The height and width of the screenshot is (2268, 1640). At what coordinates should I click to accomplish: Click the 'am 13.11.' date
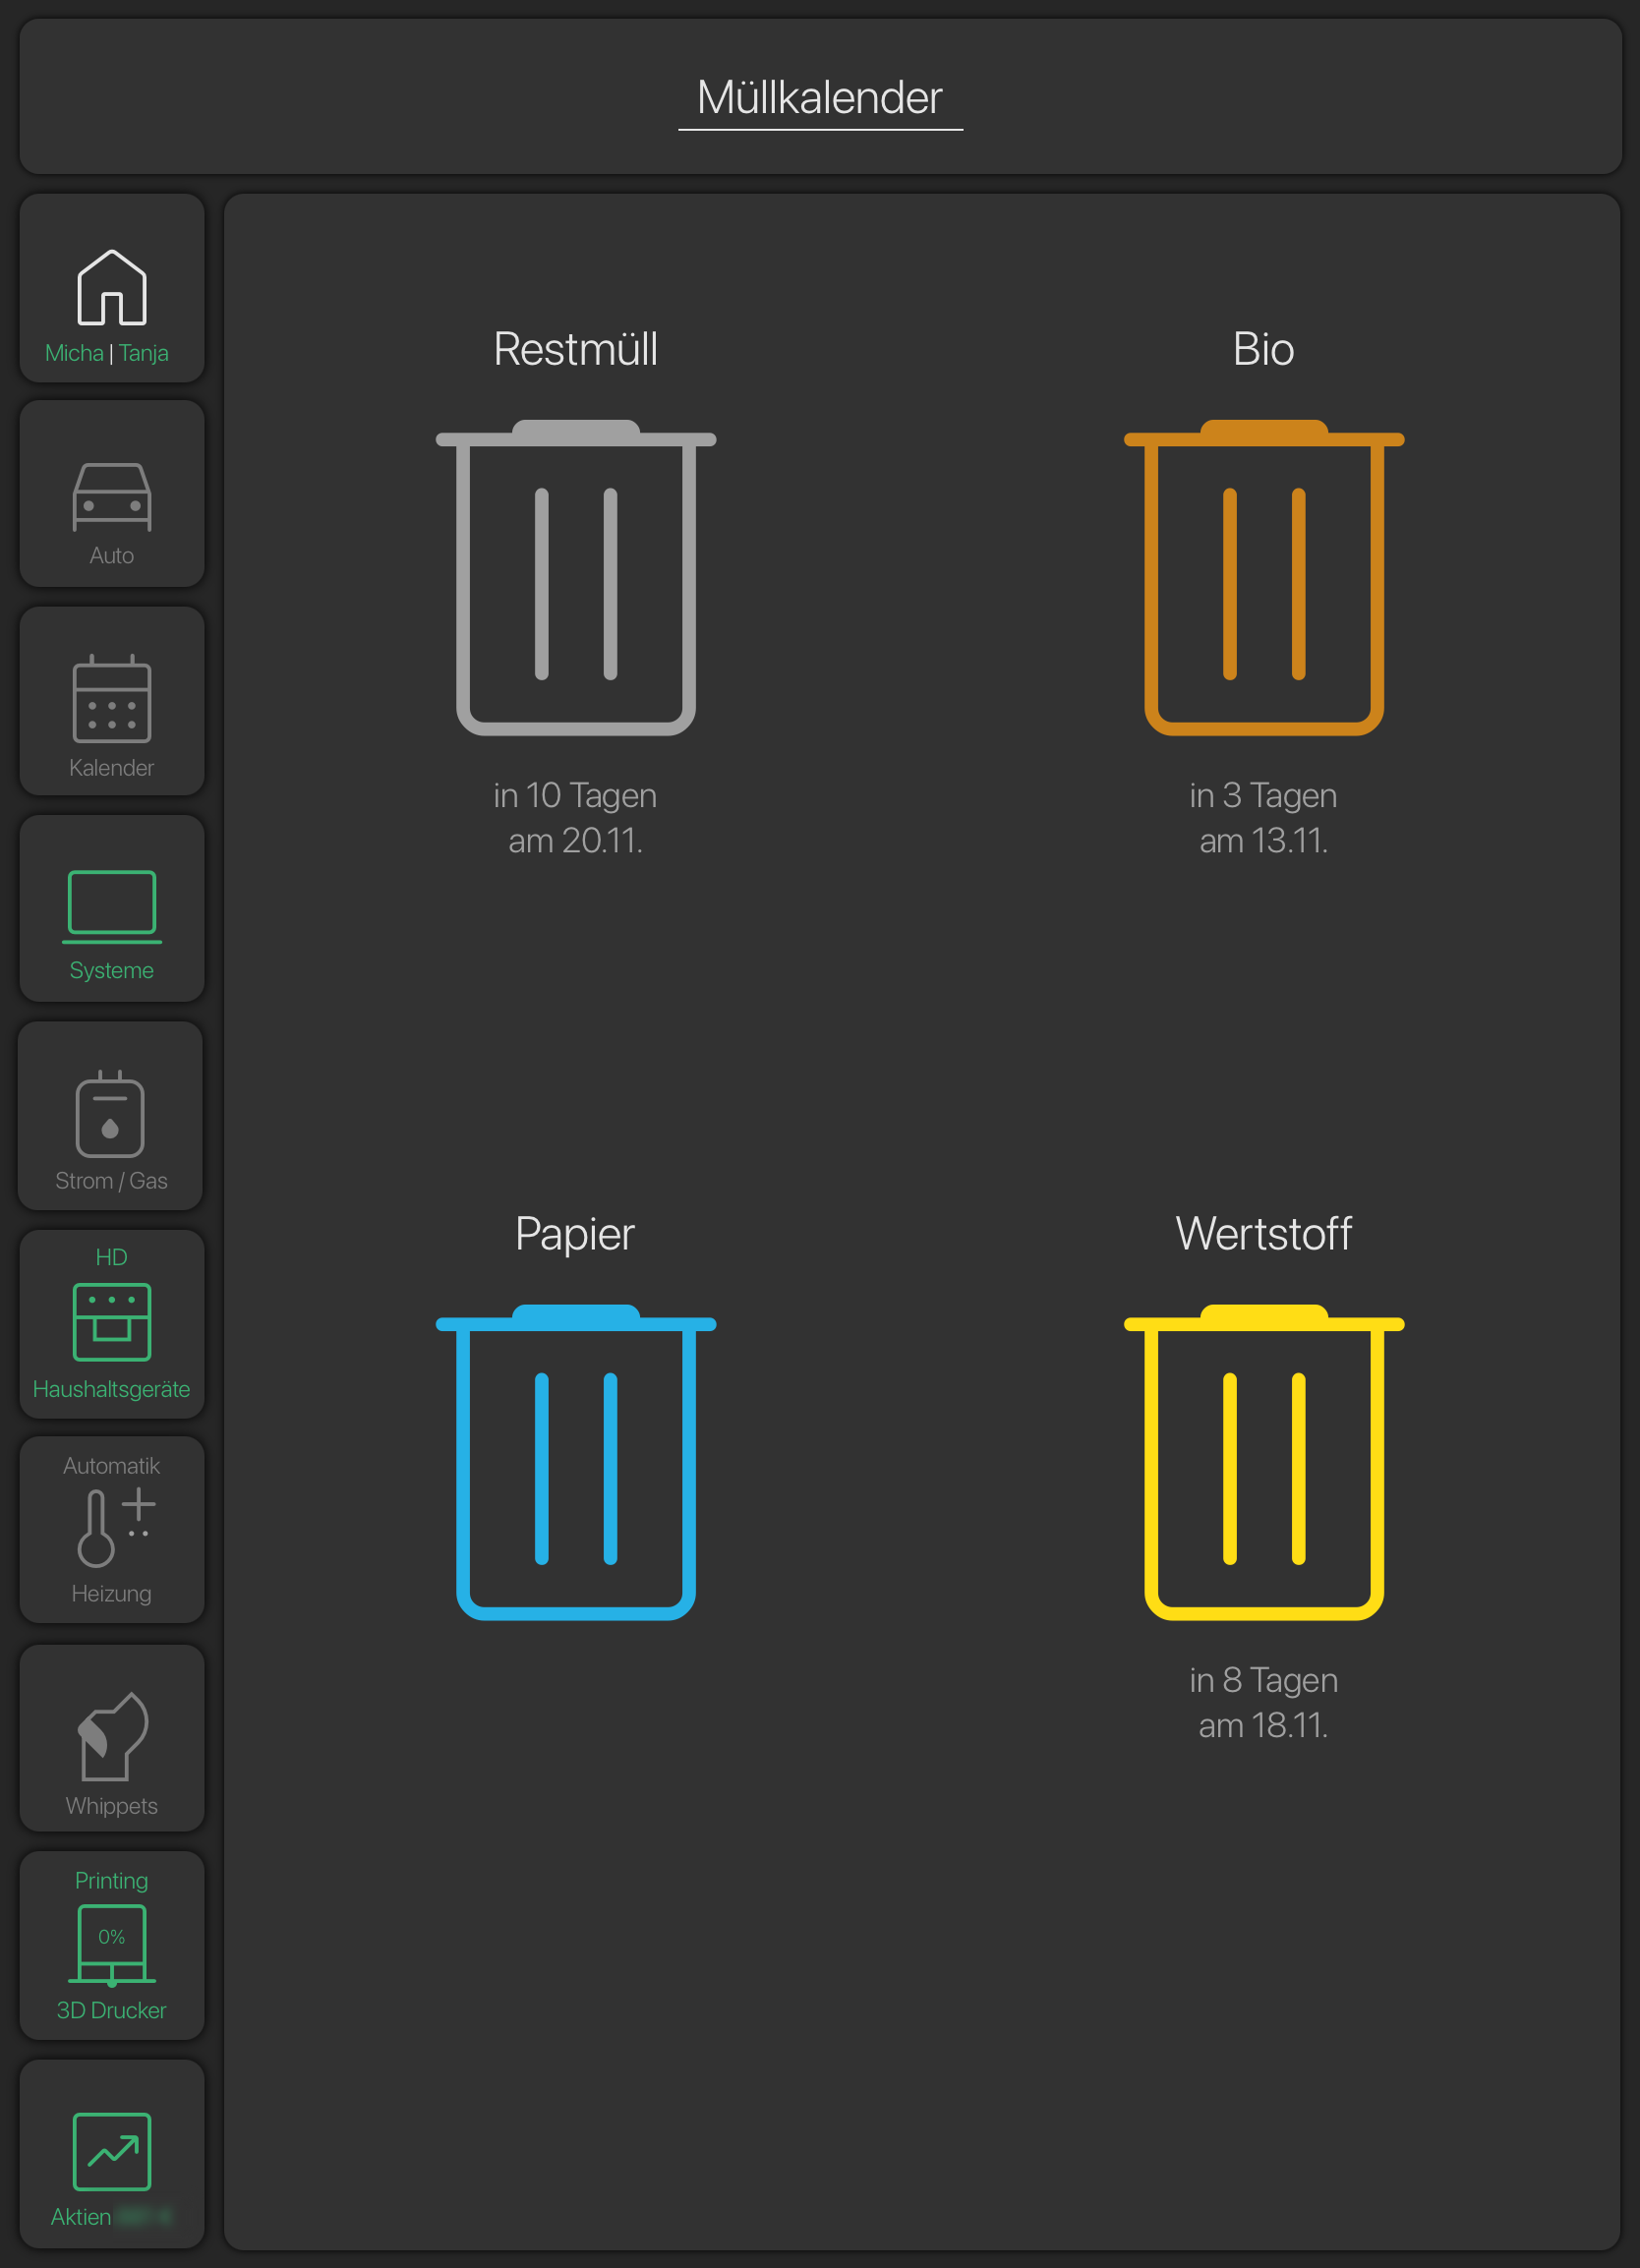(1264, 841)
